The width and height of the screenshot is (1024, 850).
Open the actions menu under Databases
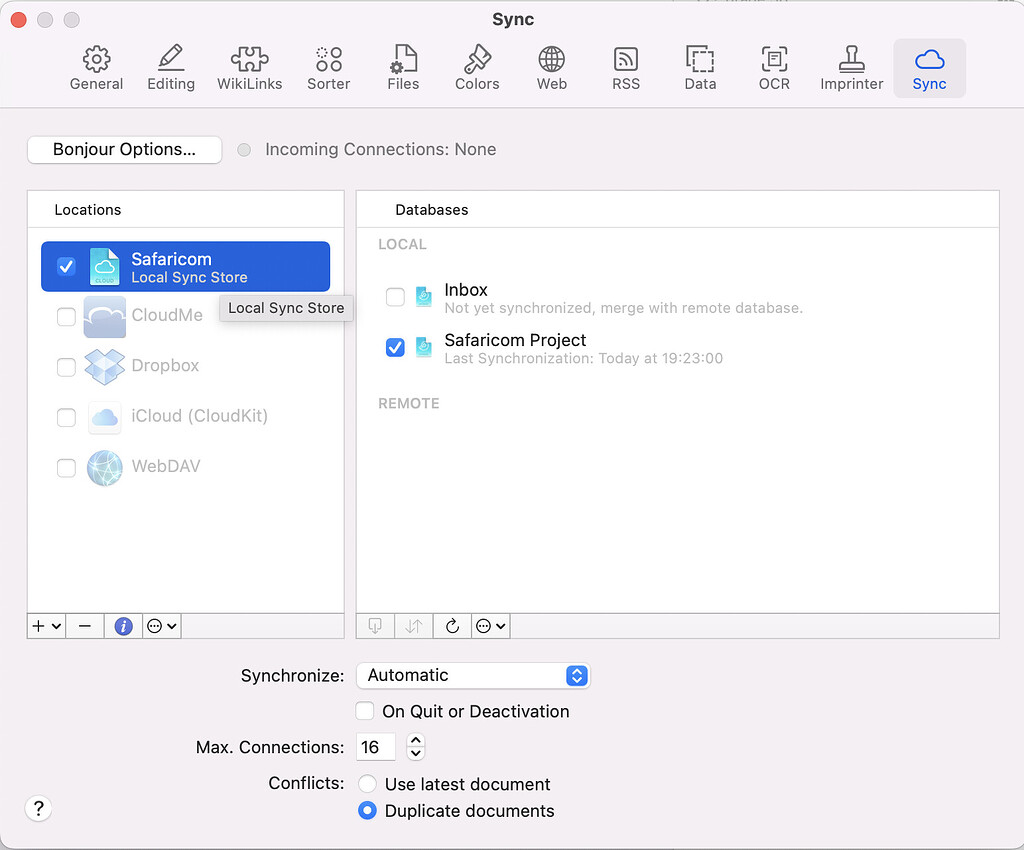(x=490, y=625)
